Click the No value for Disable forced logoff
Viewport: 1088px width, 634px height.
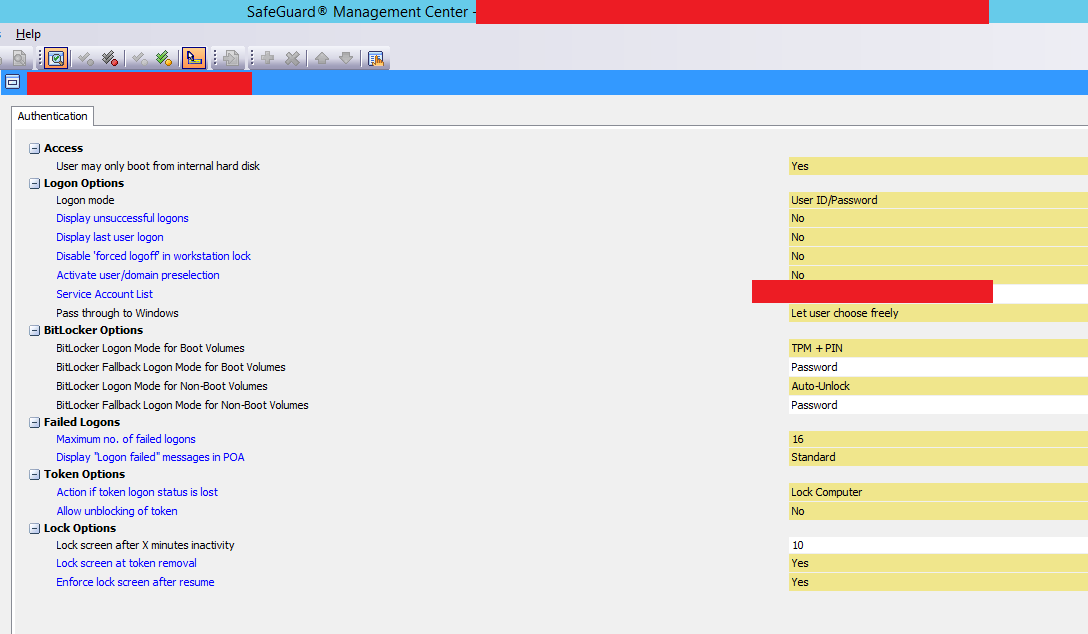tap(938, 256)
